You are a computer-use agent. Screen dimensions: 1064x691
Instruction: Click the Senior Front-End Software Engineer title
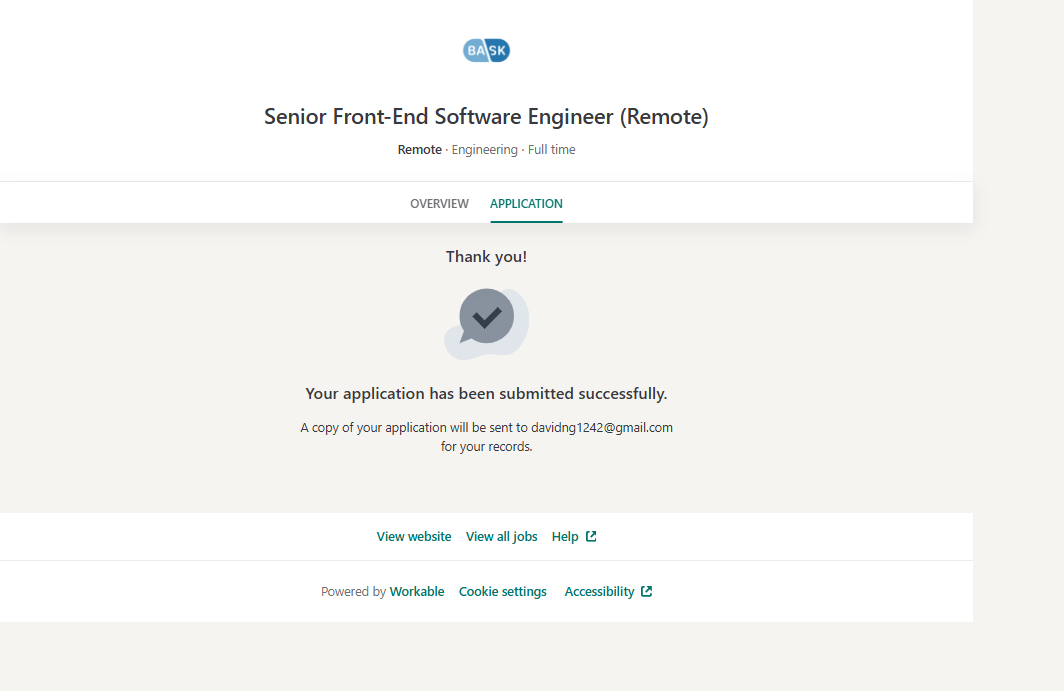point(486,117)
